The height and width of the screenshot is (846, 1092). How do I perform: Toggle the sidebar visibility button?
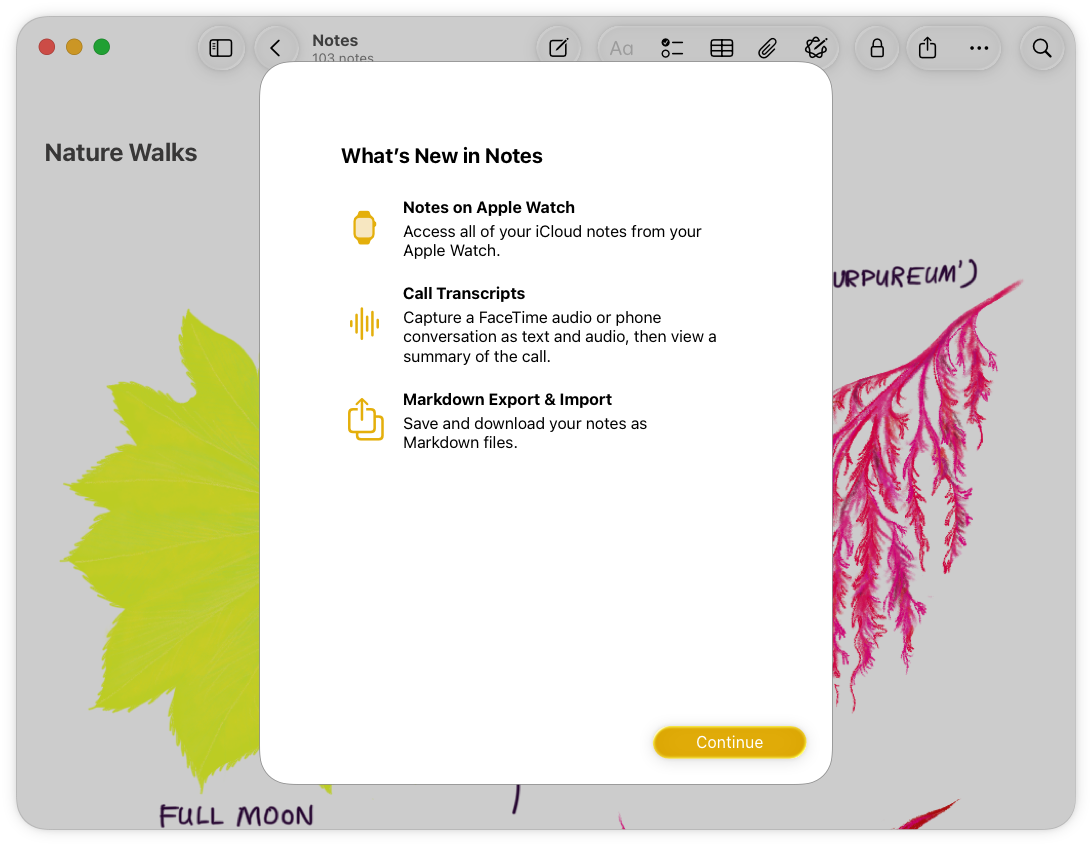[x=221, y=47]
